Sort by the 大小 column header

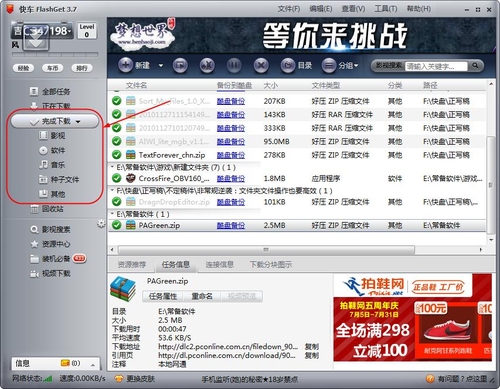(x=270, y=85)
